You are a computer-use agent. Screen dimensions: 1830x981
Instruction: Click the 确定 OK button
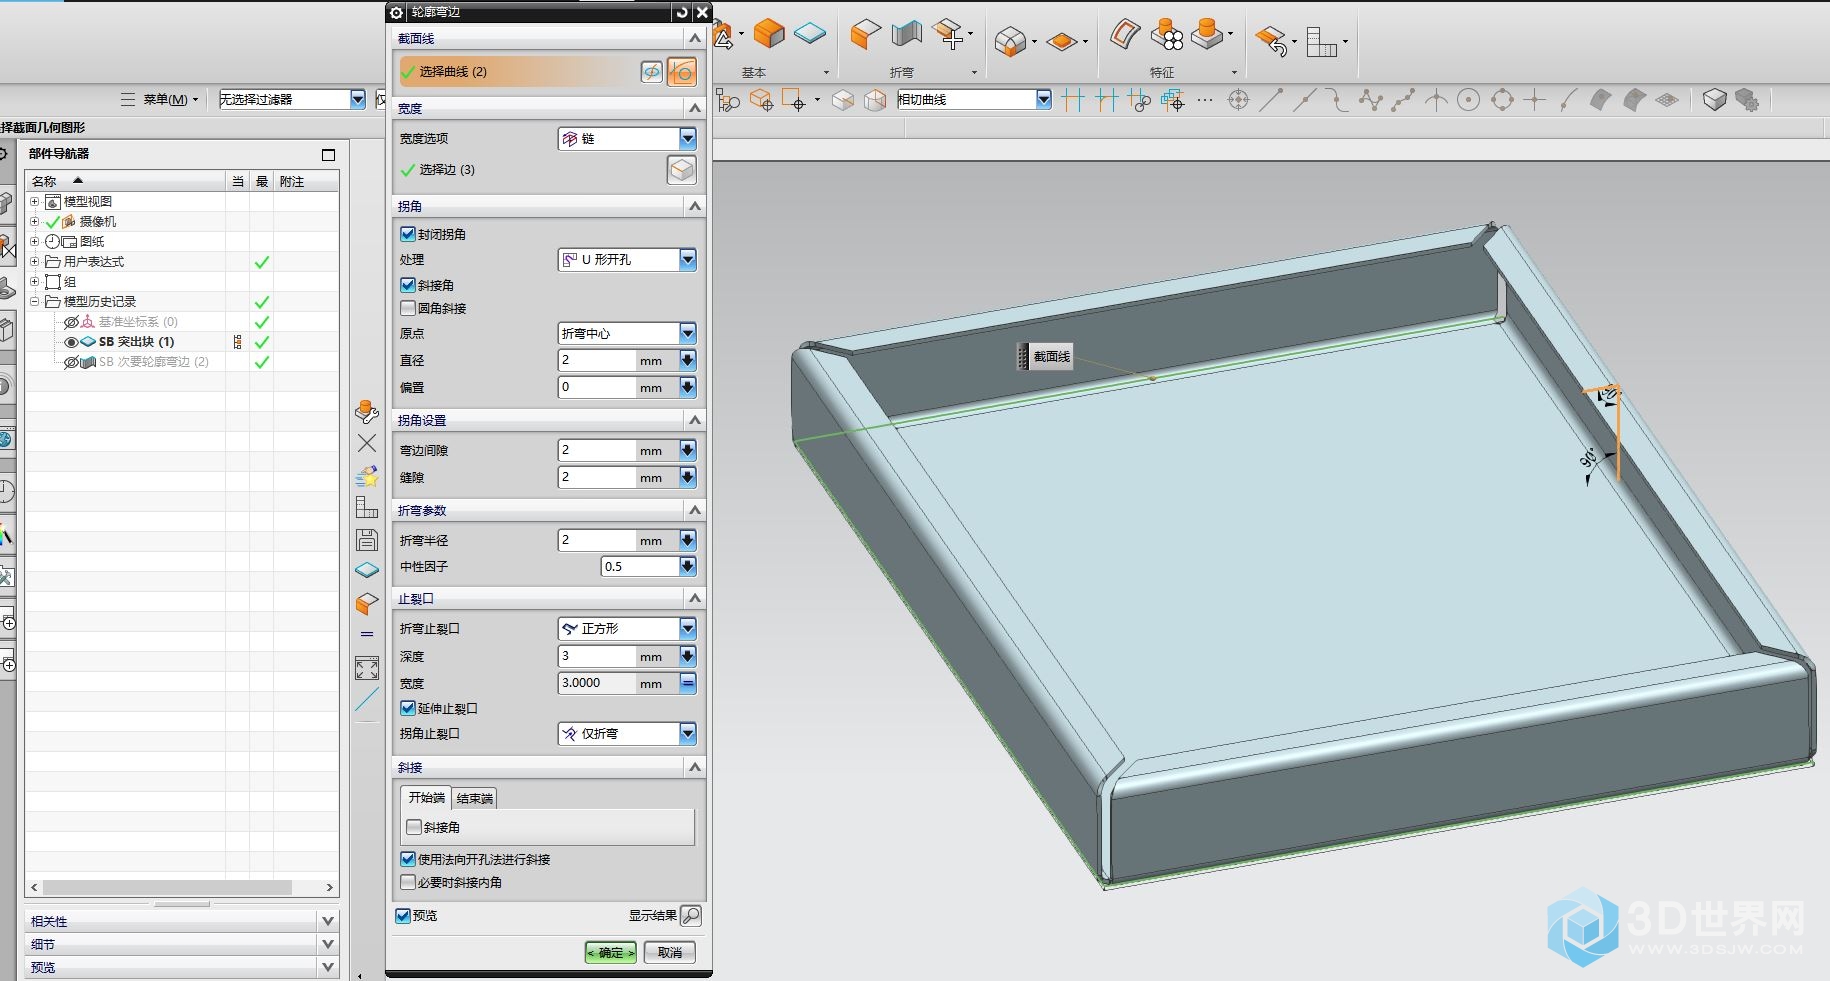coord(611,952)
